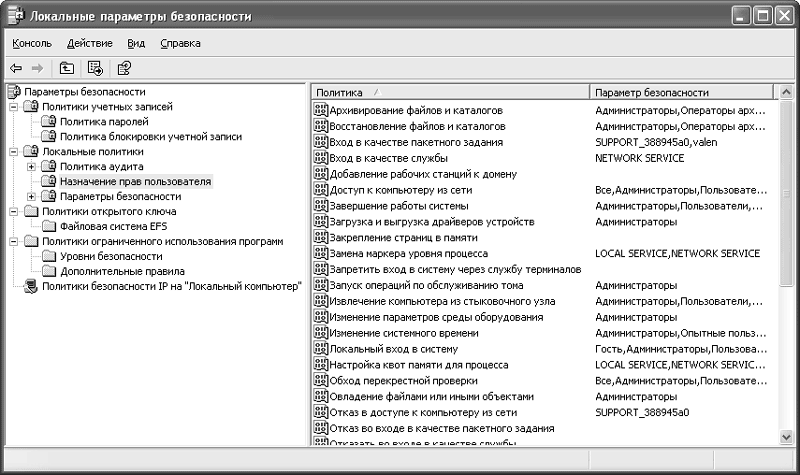
Task: Open the Действие menu
Action: tap(90, 43)
